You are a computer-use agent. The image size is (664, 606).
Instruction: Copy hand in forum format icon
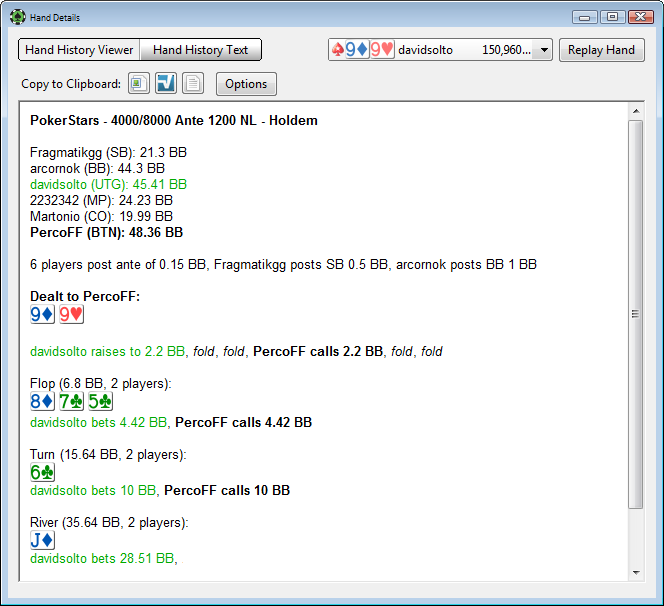point(166,83)
